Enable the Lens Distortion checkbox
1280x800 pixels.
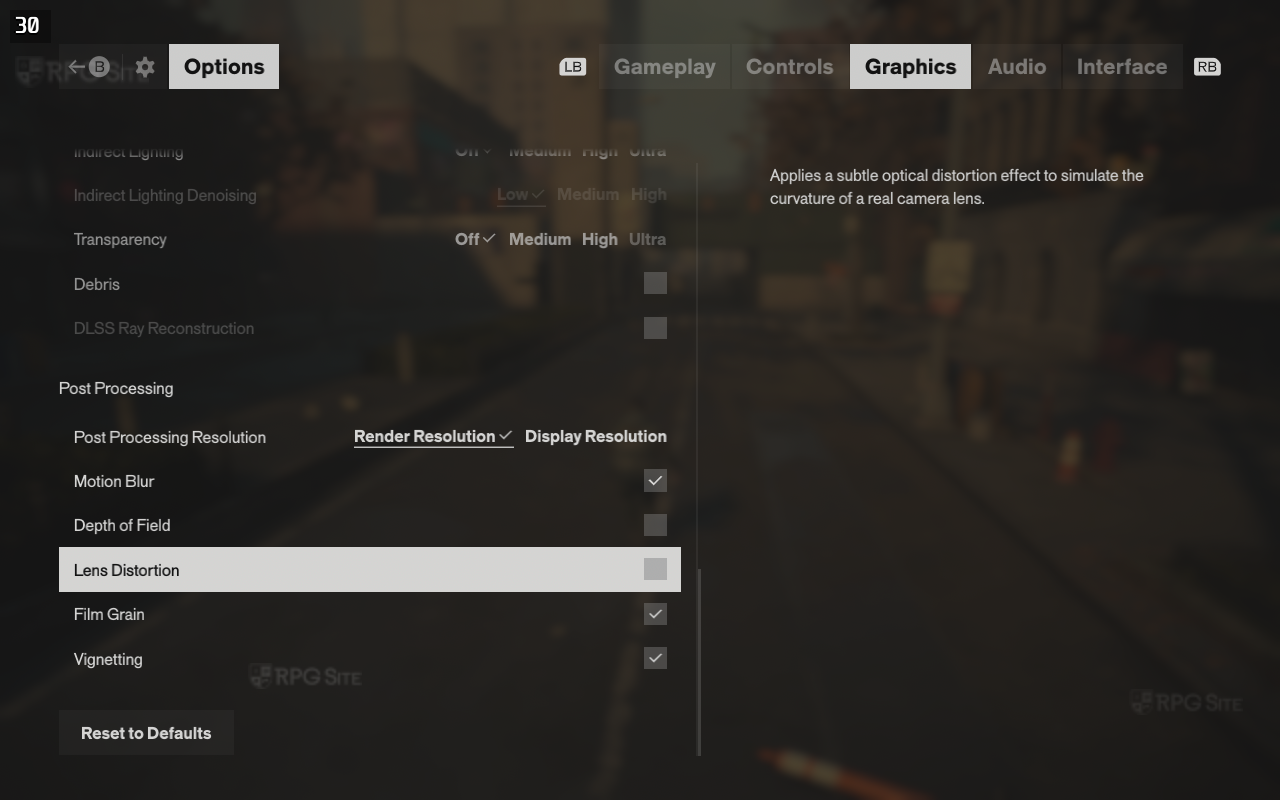coord(655,569)
